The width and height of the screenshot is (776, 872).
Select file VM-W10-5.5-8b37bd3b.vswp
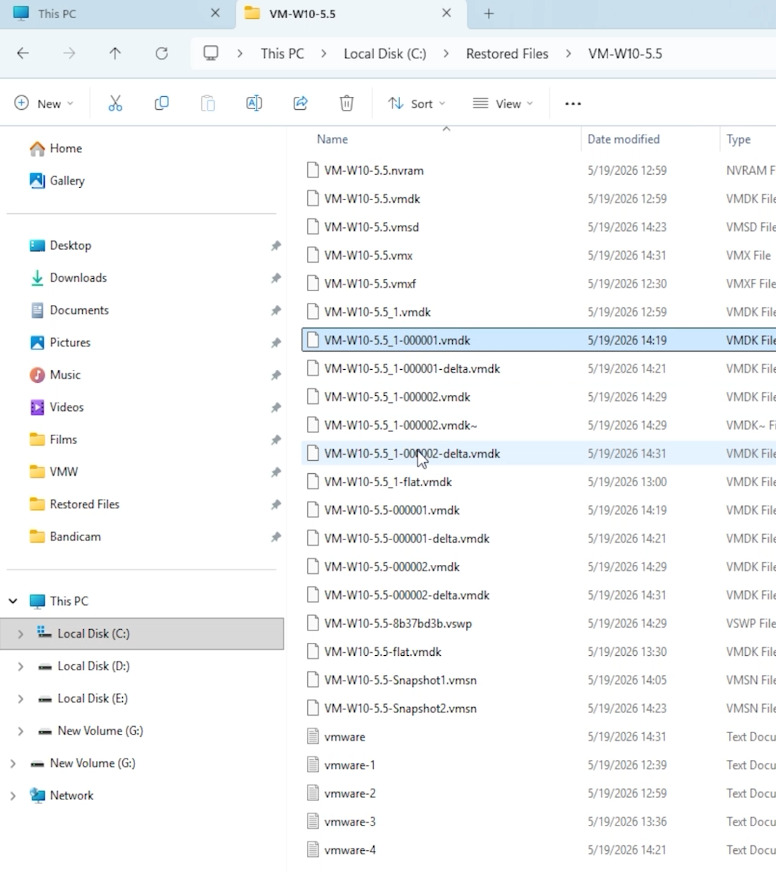(x=538, y=623)
